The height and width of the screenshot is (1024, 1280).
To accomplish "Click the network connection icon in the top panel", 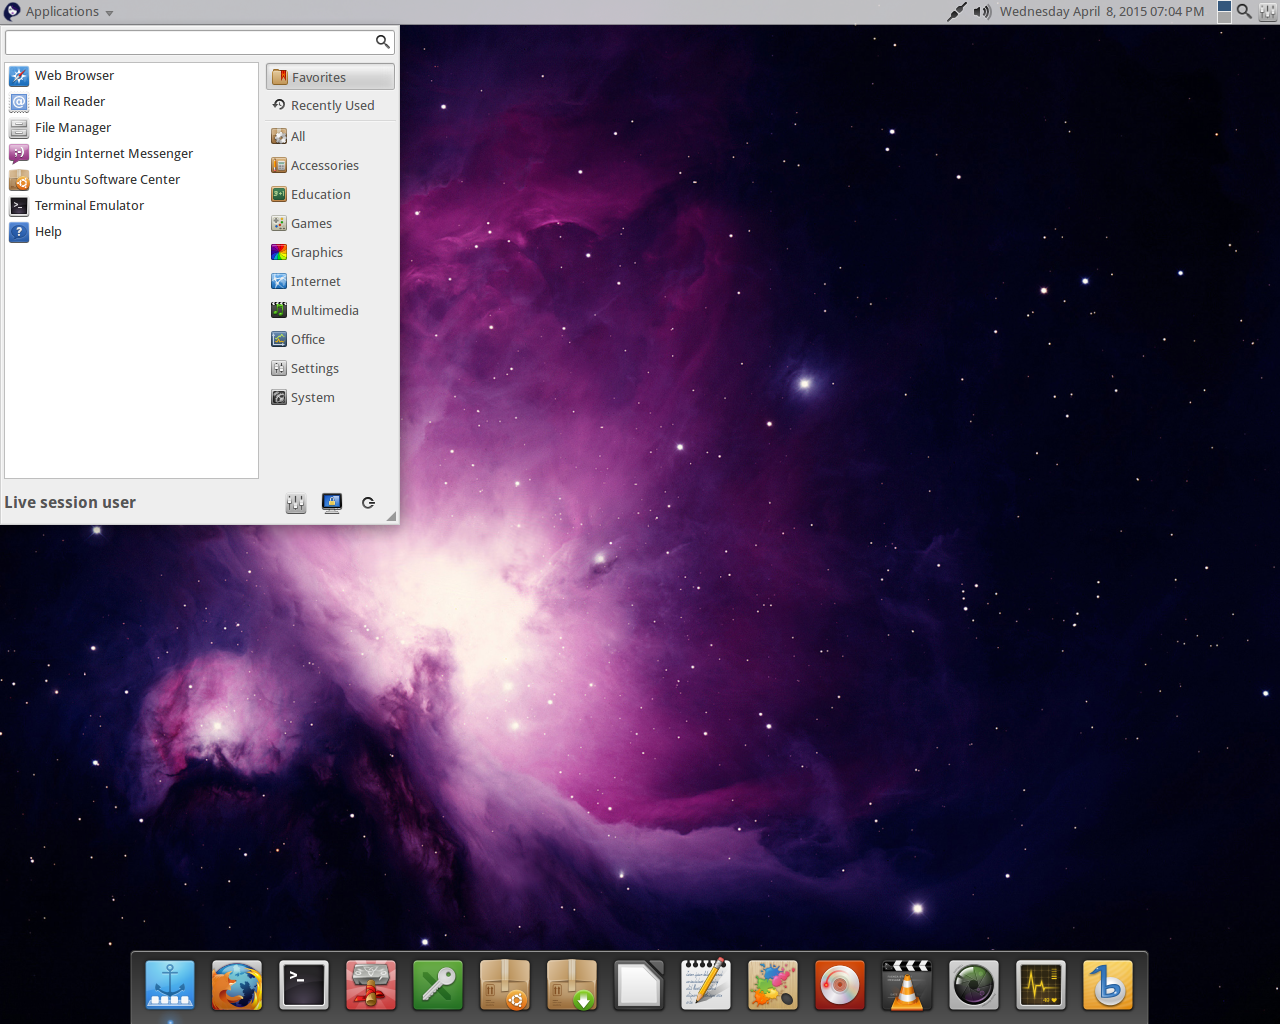I will tap(957, 12).
